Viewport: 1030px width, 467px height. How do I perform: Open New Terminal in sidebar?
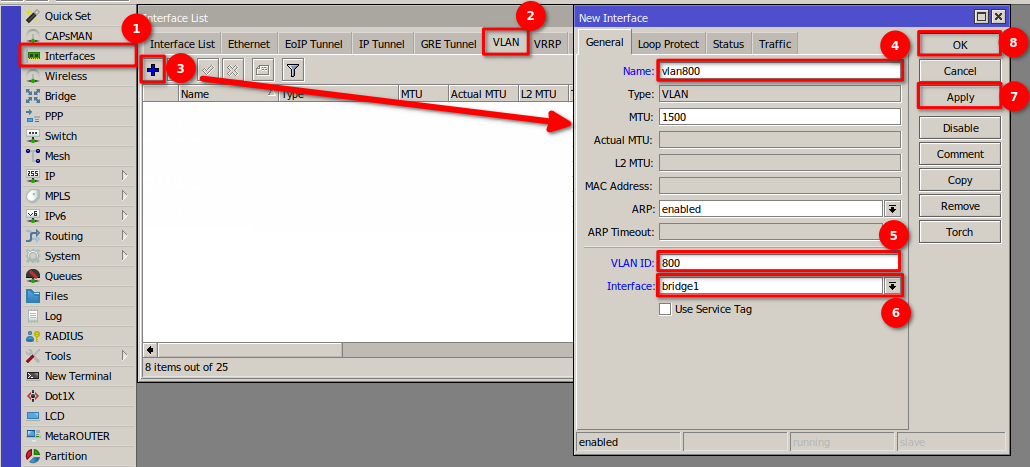[x=77, y=376]
